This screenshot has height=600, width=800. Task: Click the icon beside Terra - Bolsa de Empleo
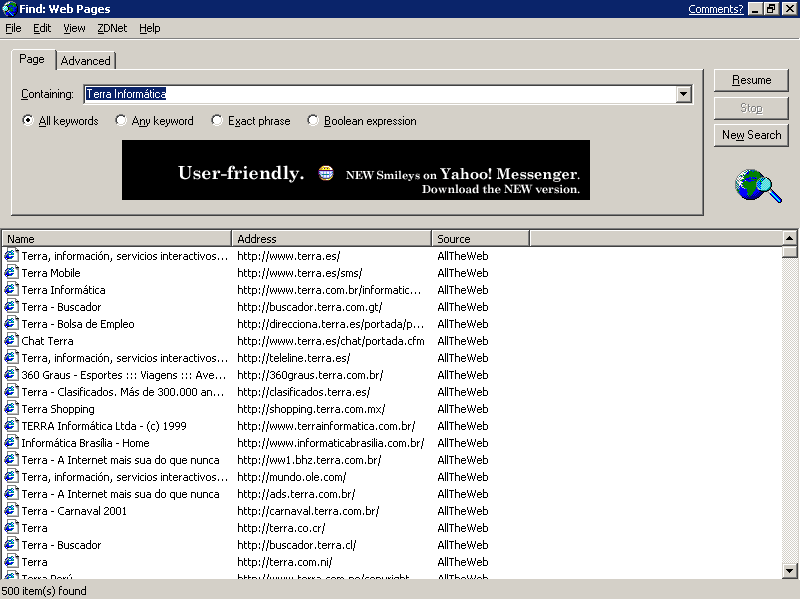point(11,324)
